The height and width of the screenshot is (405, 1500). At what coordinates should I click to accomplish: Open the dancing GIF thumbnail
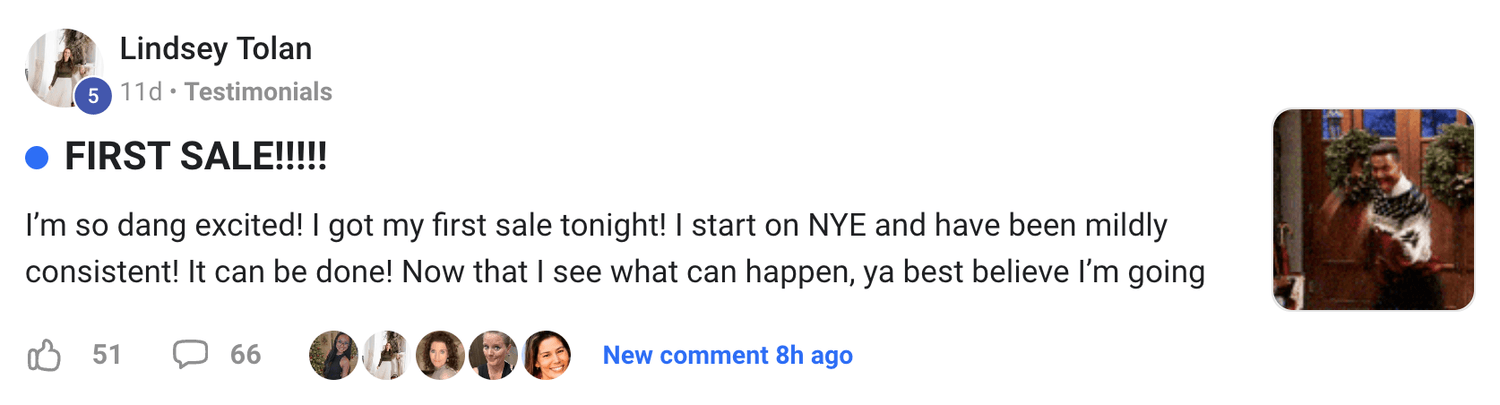pyautogui.click(x=1373, y=210)
